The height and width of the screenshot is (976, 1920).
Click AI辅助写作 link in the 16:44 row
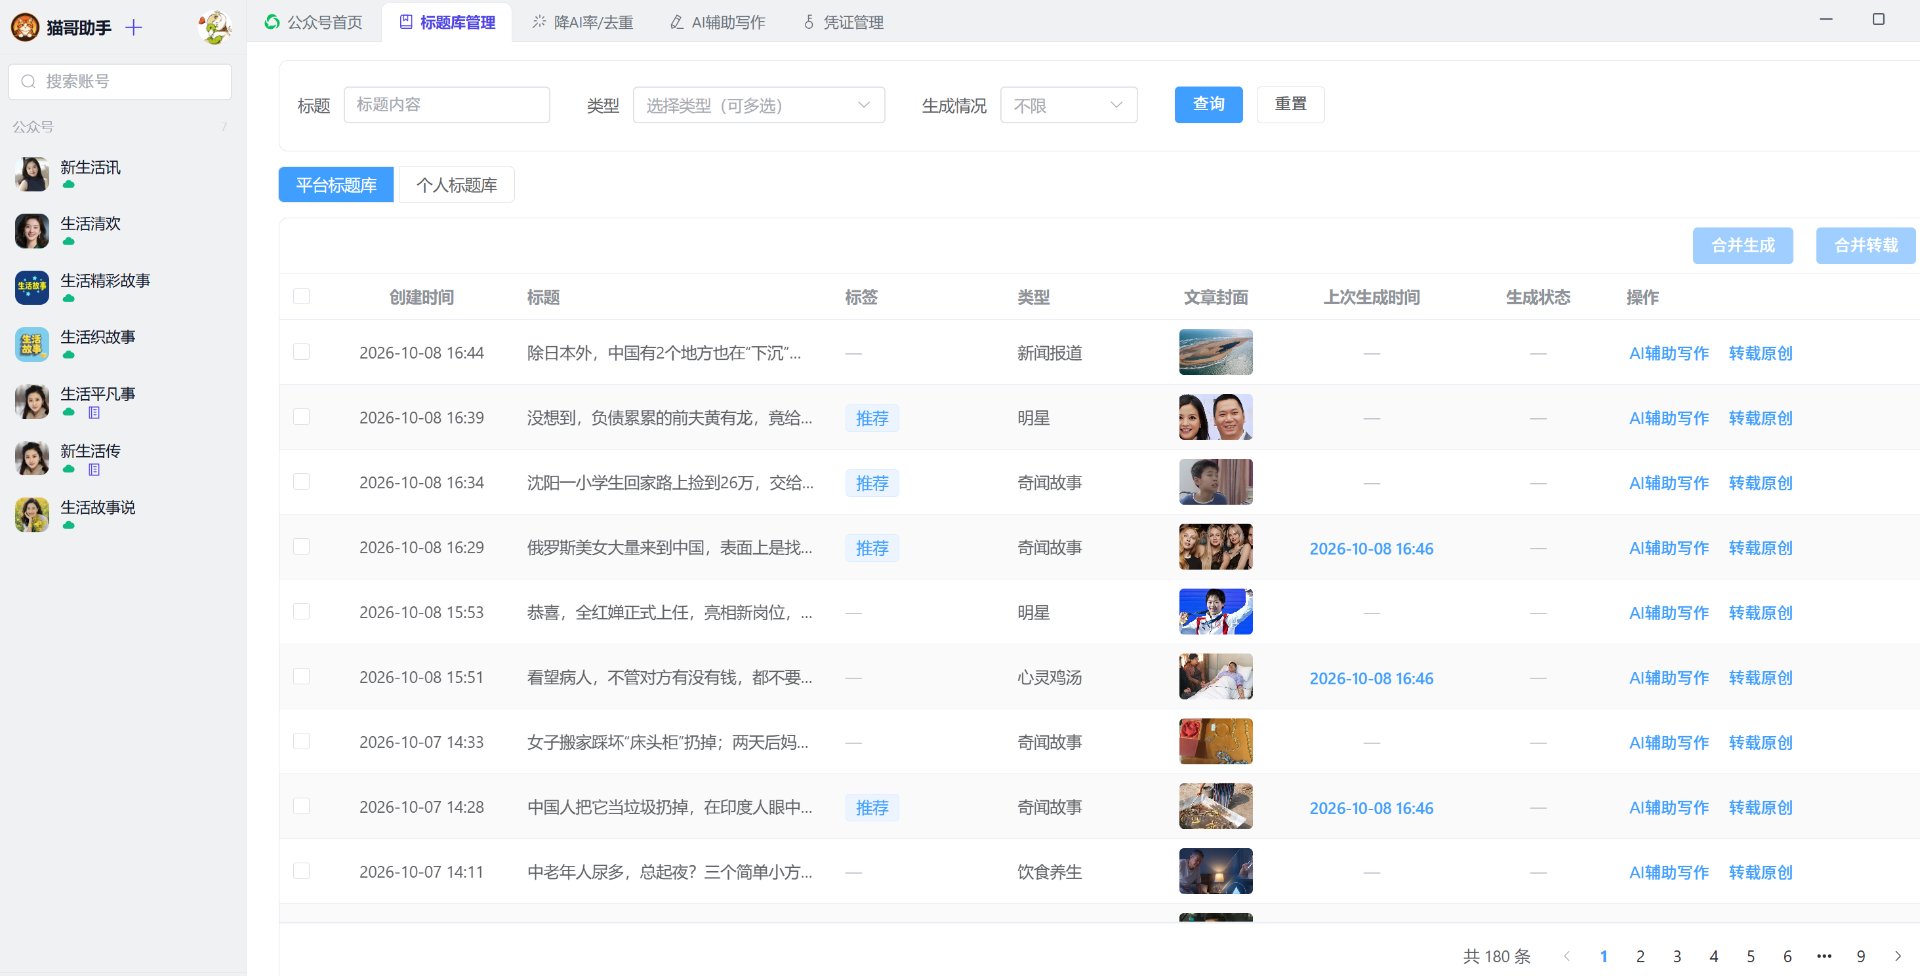1669,353
